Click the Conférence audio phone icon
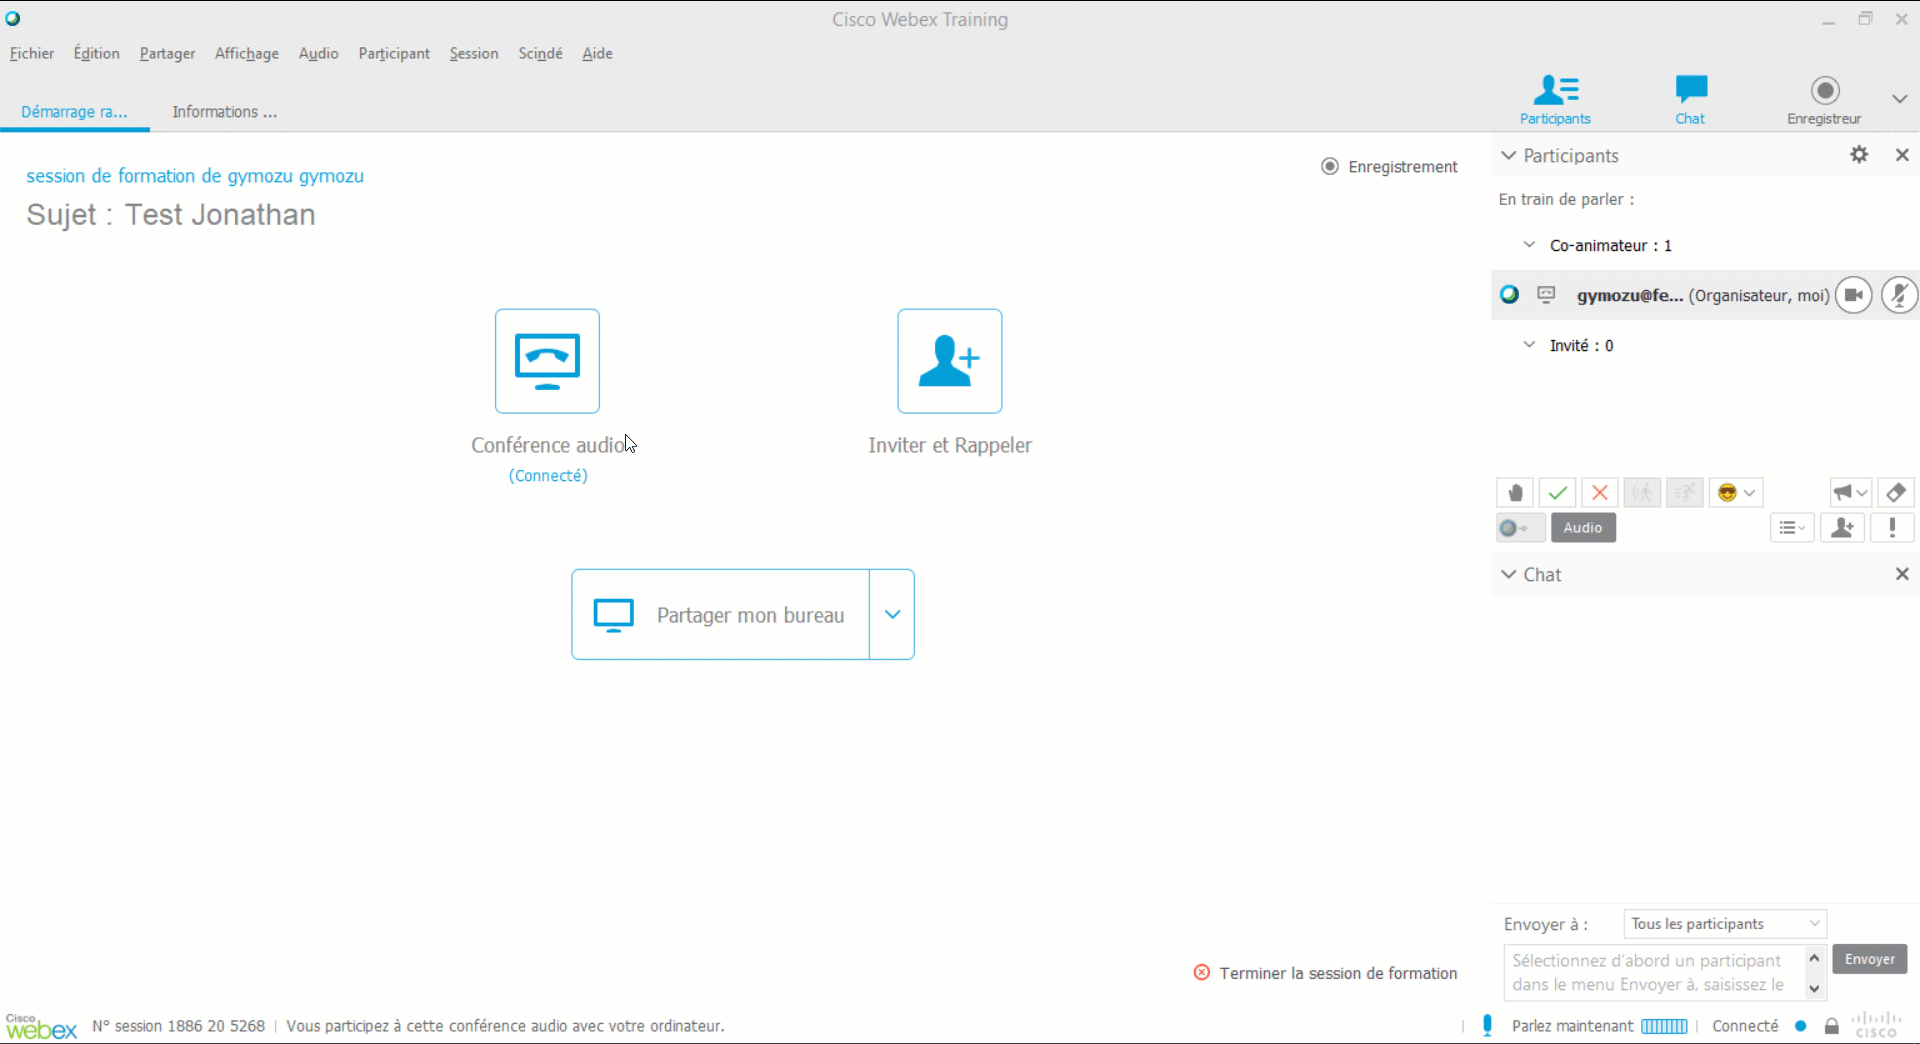Screen dimensions: 1920x1044 [547, 361]
